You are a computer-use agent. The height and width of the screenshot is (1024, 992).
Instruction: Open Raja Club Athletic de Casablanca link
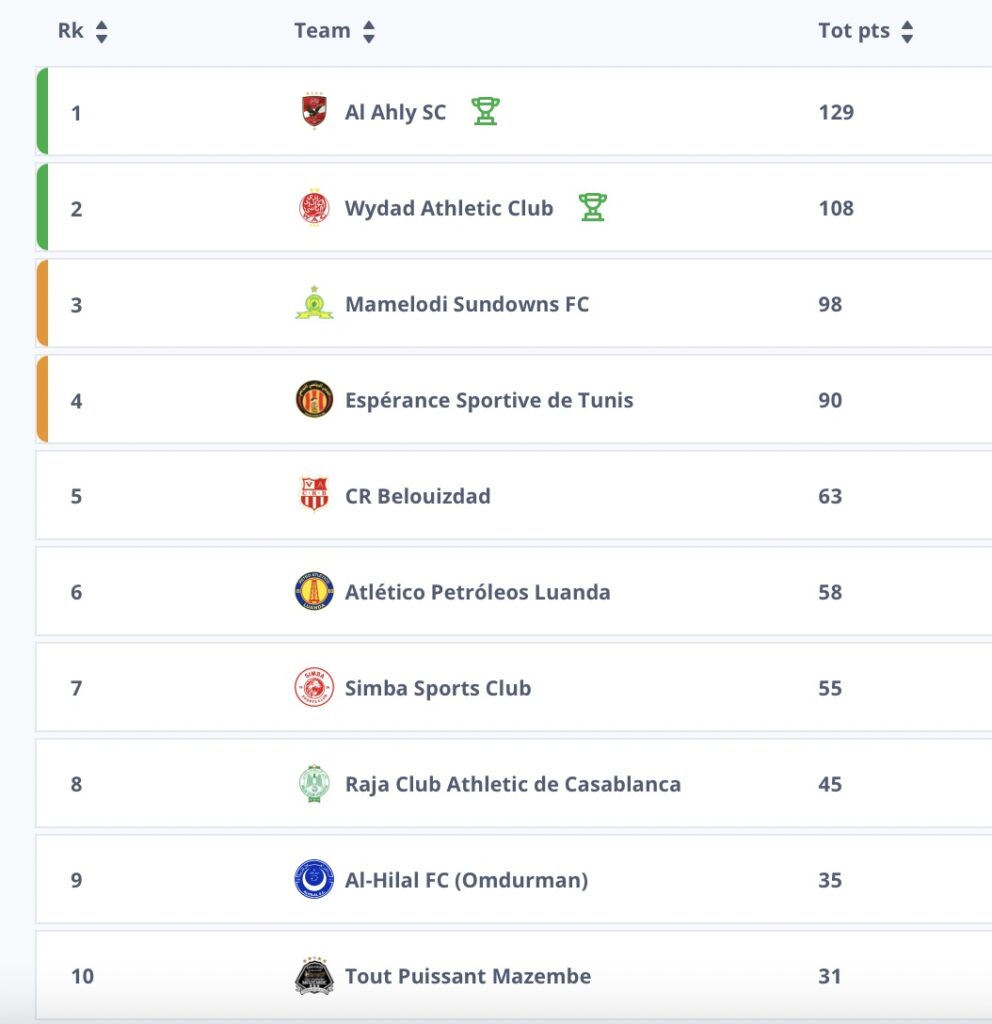(x=512, y=784)
